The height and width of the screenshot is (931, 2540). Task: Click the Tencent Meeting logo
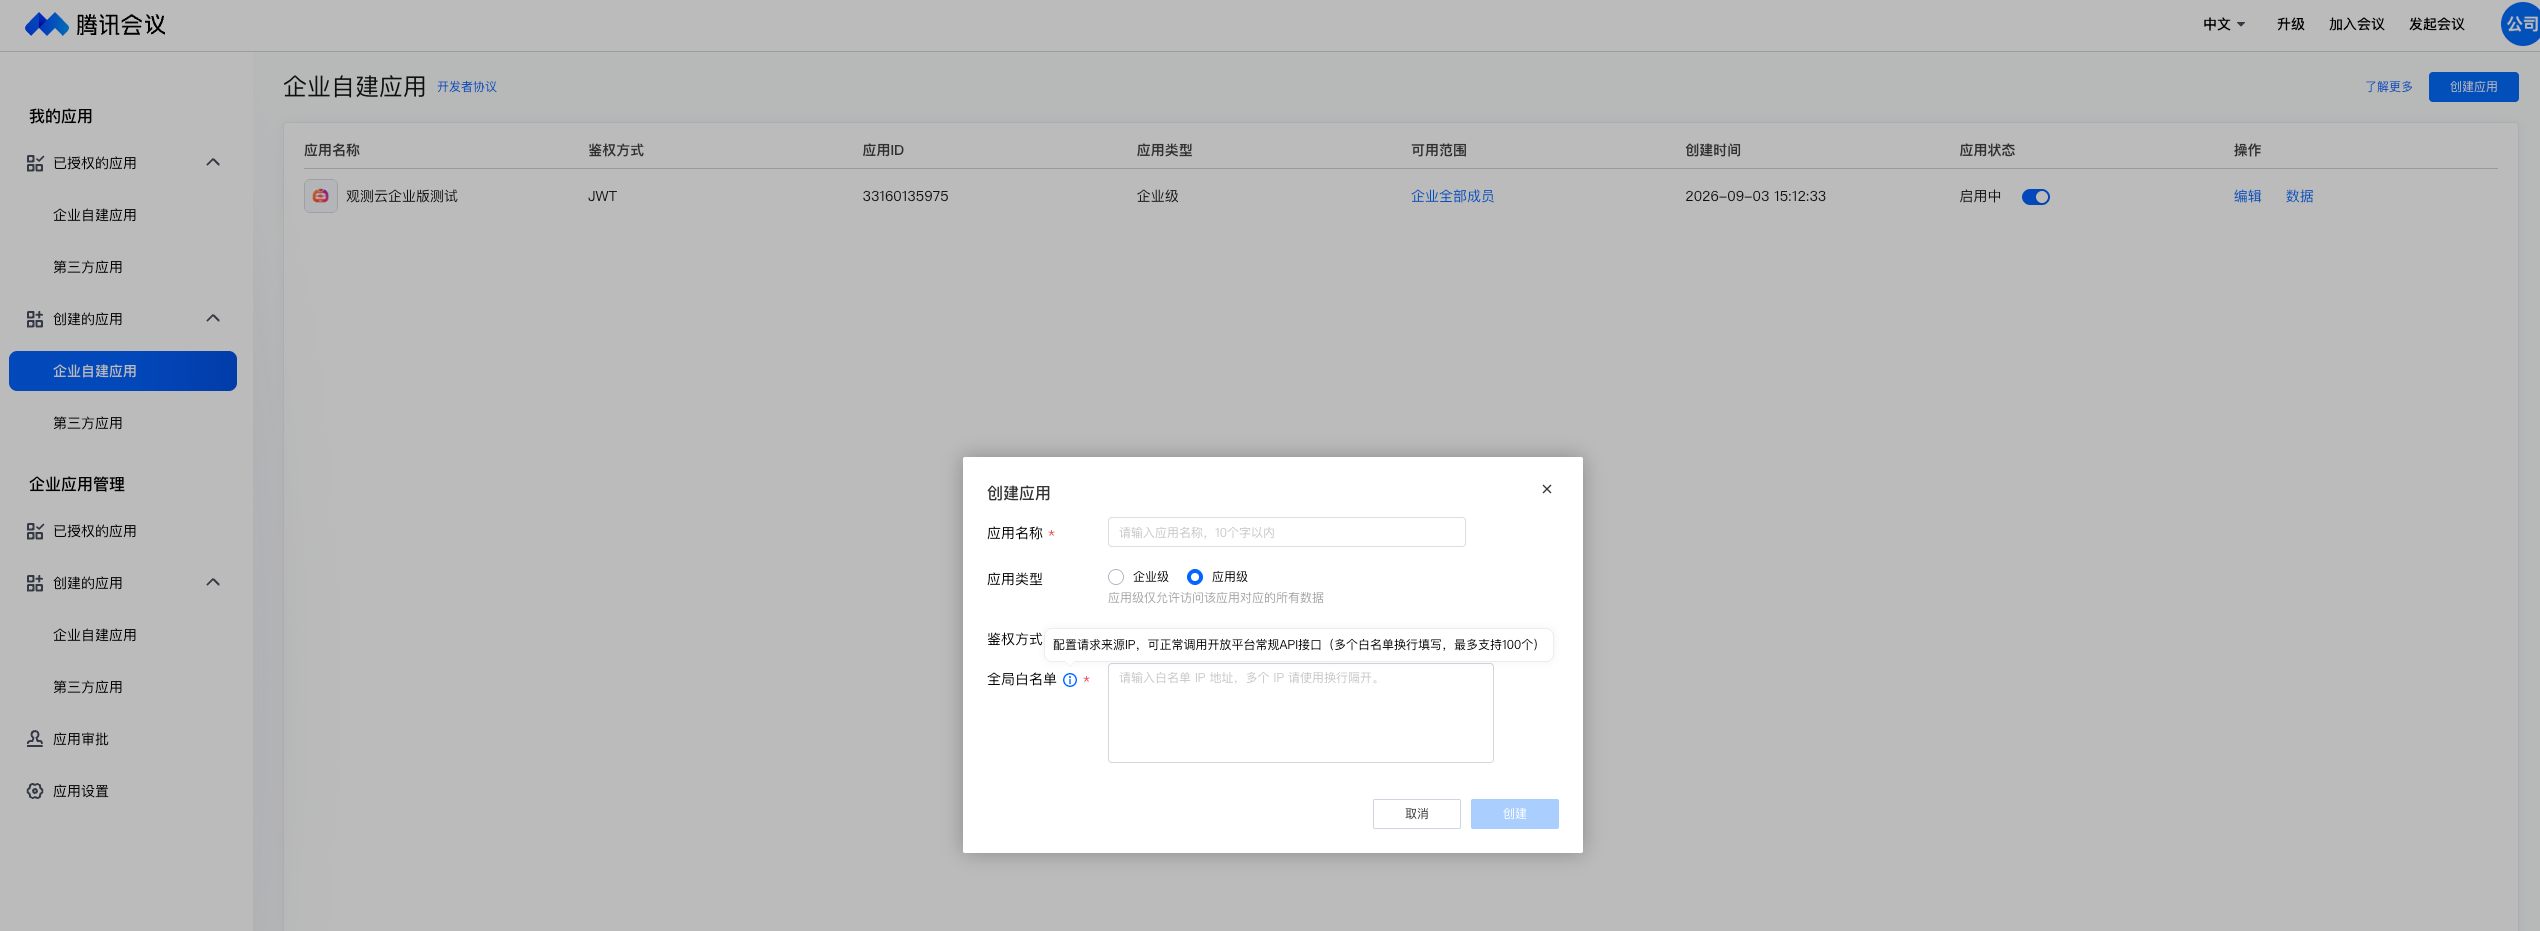pos(96,24)
